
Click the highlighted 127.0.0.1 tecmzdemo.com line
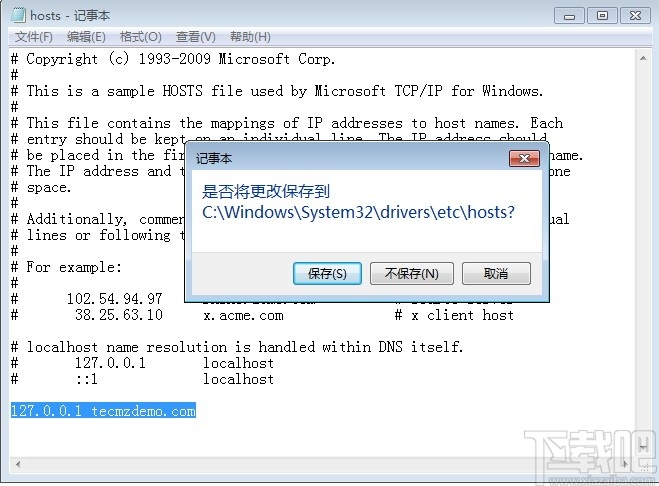(x=103, y=410)
